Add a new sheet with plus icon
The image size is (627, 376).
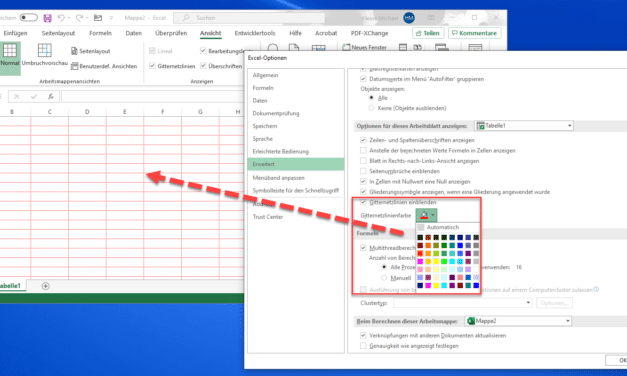(x=46, y=286)
